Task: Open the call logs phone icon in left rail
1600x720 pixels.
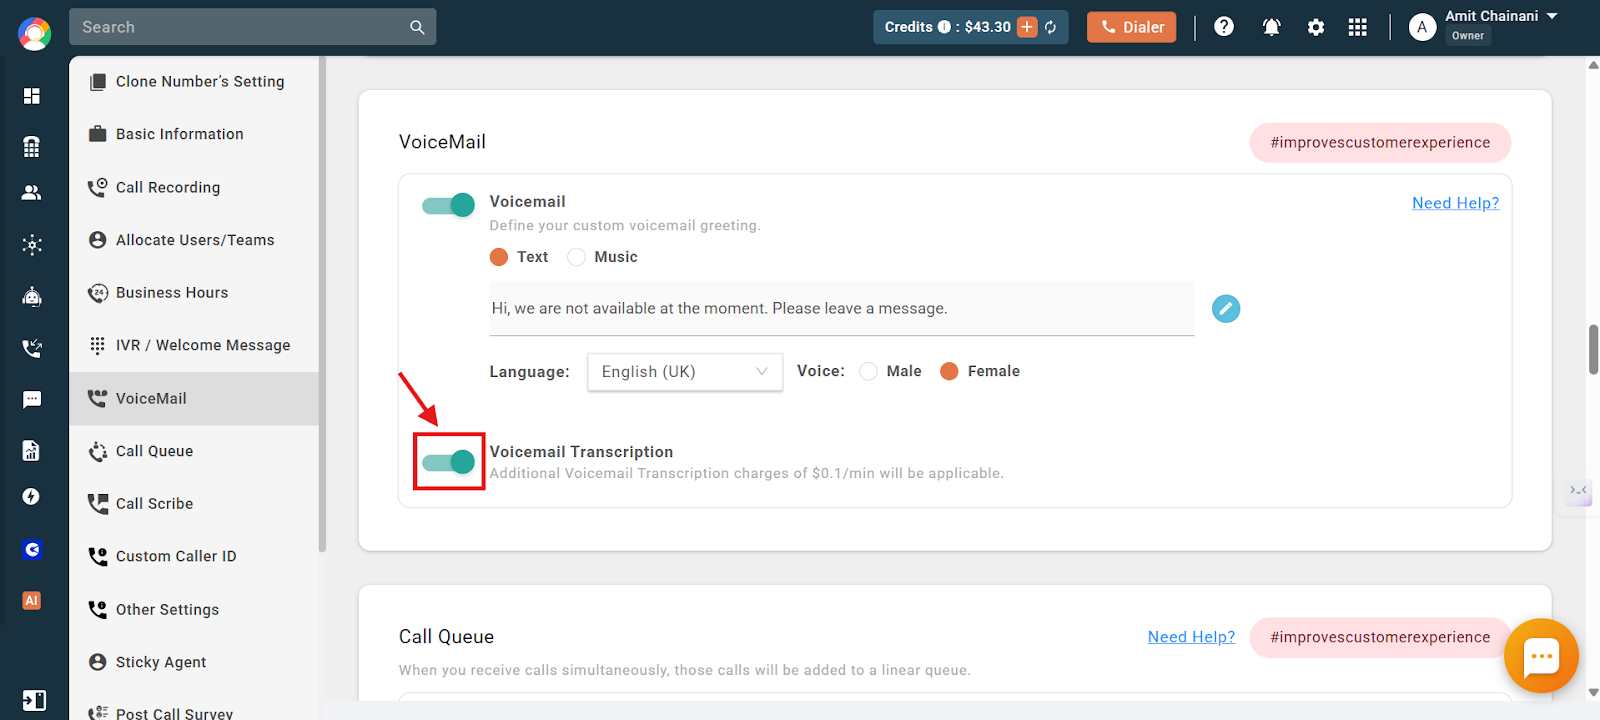Action: [32, 348]
